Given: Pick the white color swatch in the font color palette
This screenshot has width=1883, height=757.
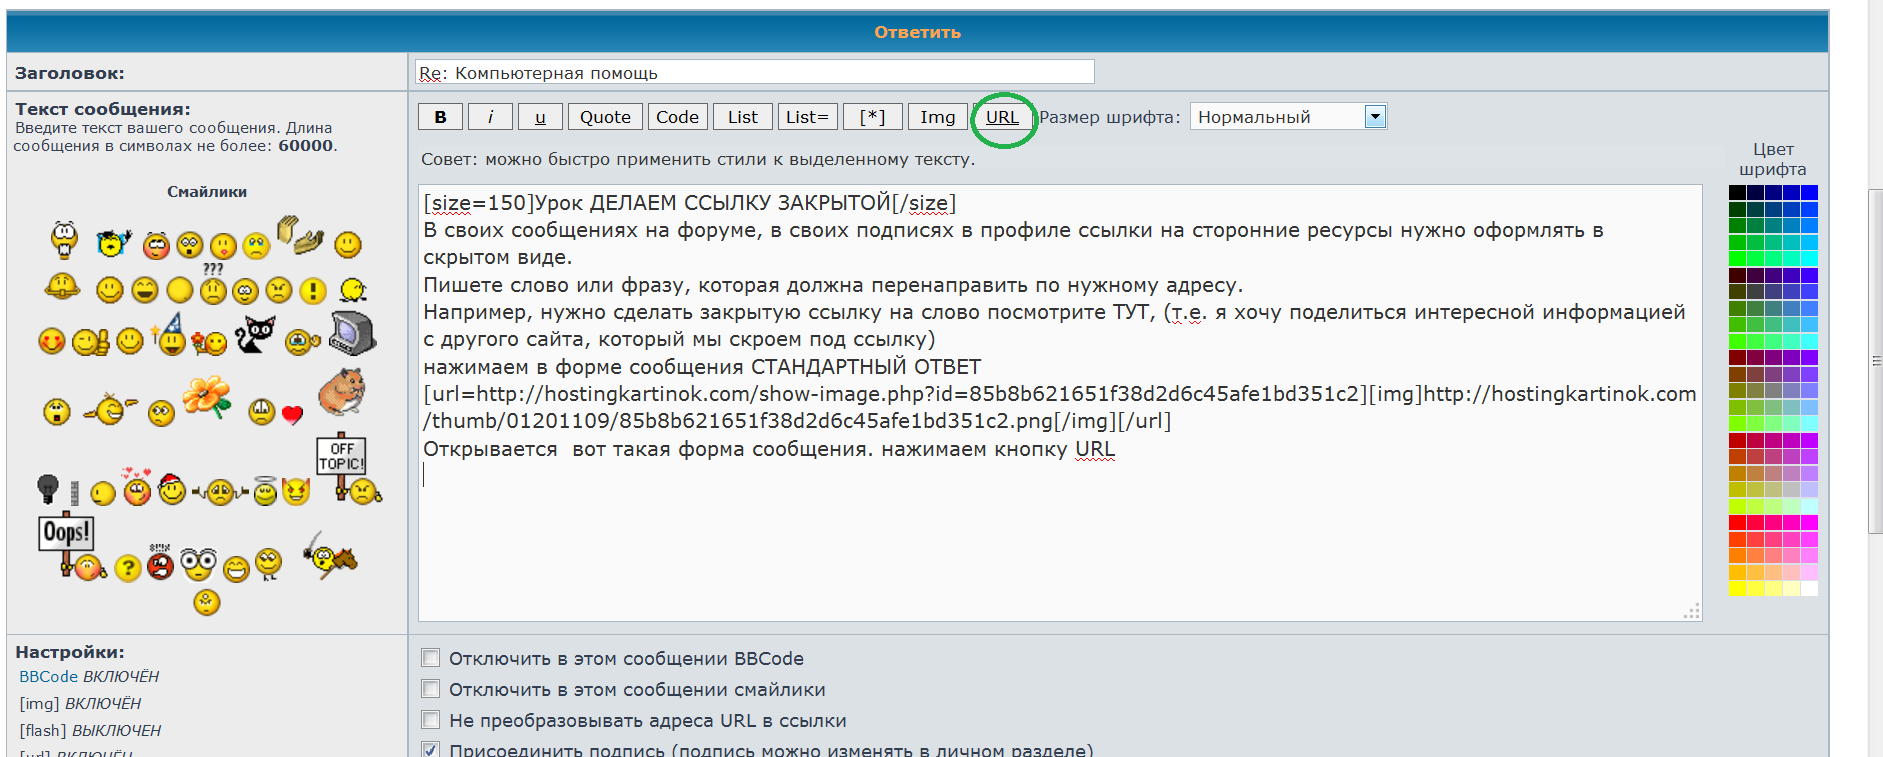Looking at the screenshot, I should pyautogui.click(x=1809, y=589).
